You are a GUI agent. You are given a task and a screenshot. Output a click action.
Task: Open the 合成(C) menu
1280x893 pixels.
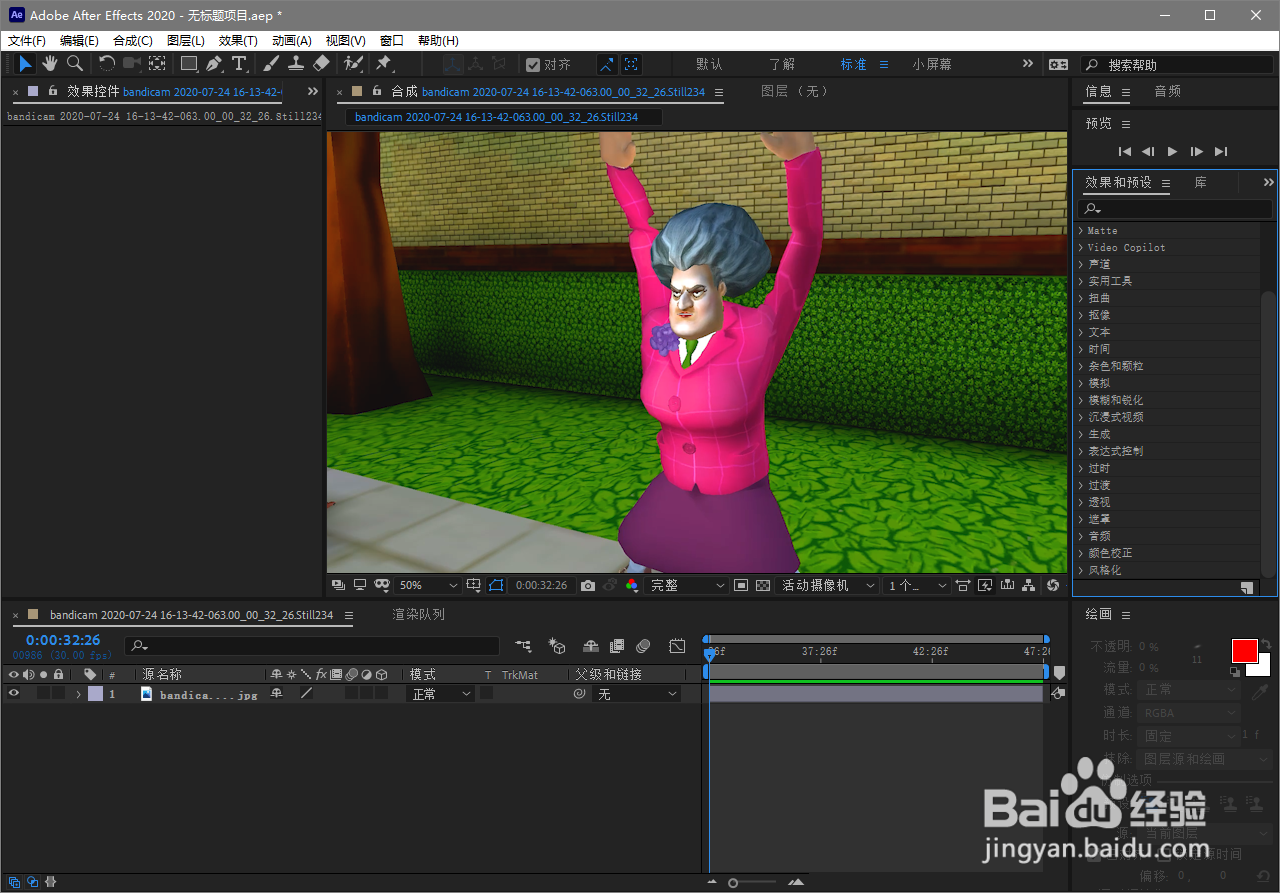[133, 41]
